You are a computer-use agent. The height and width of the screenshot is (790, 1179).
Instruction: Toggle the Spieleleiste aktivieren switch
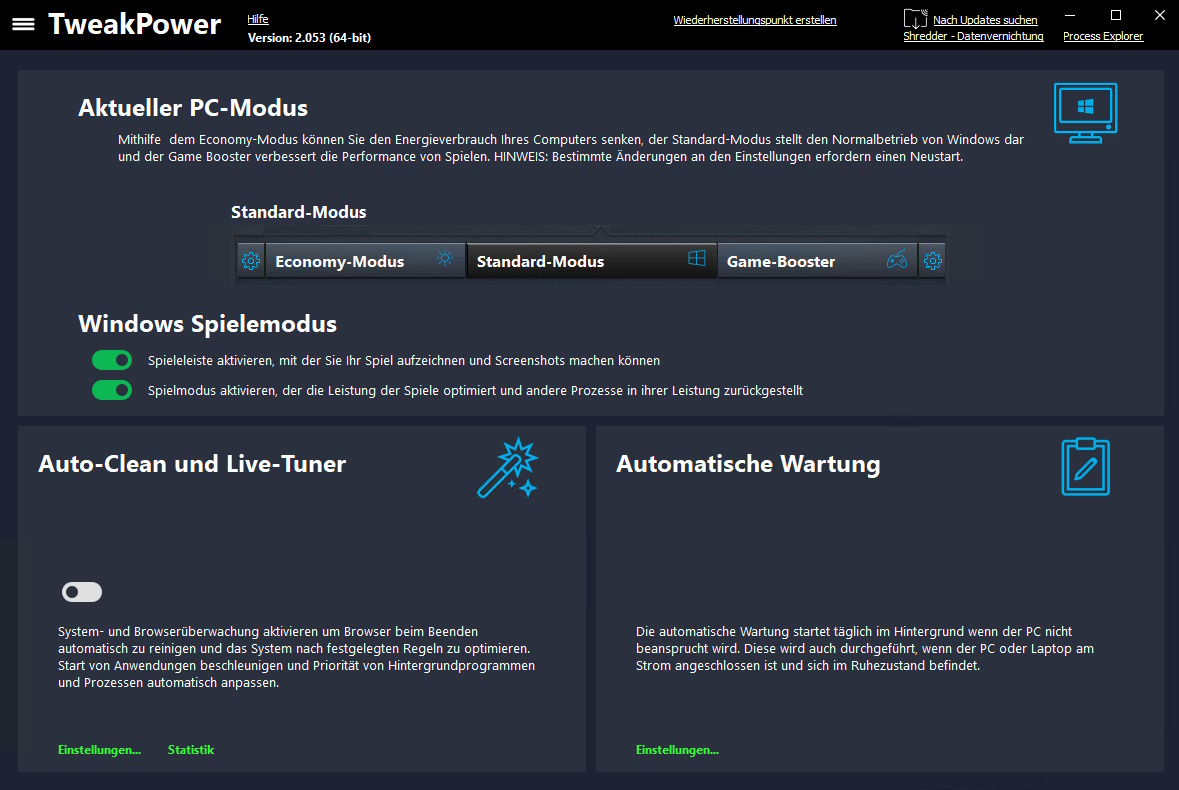tap(112, 360)
